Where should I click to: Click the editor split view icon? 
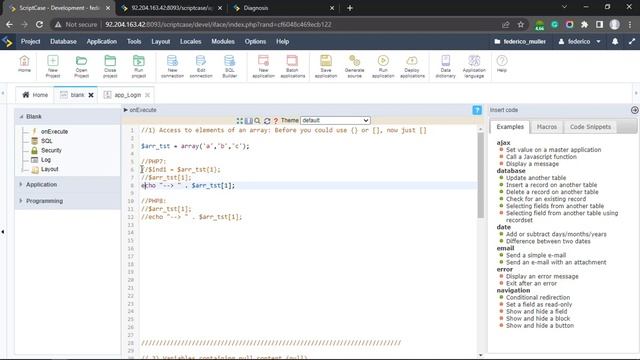coord(249,120)
